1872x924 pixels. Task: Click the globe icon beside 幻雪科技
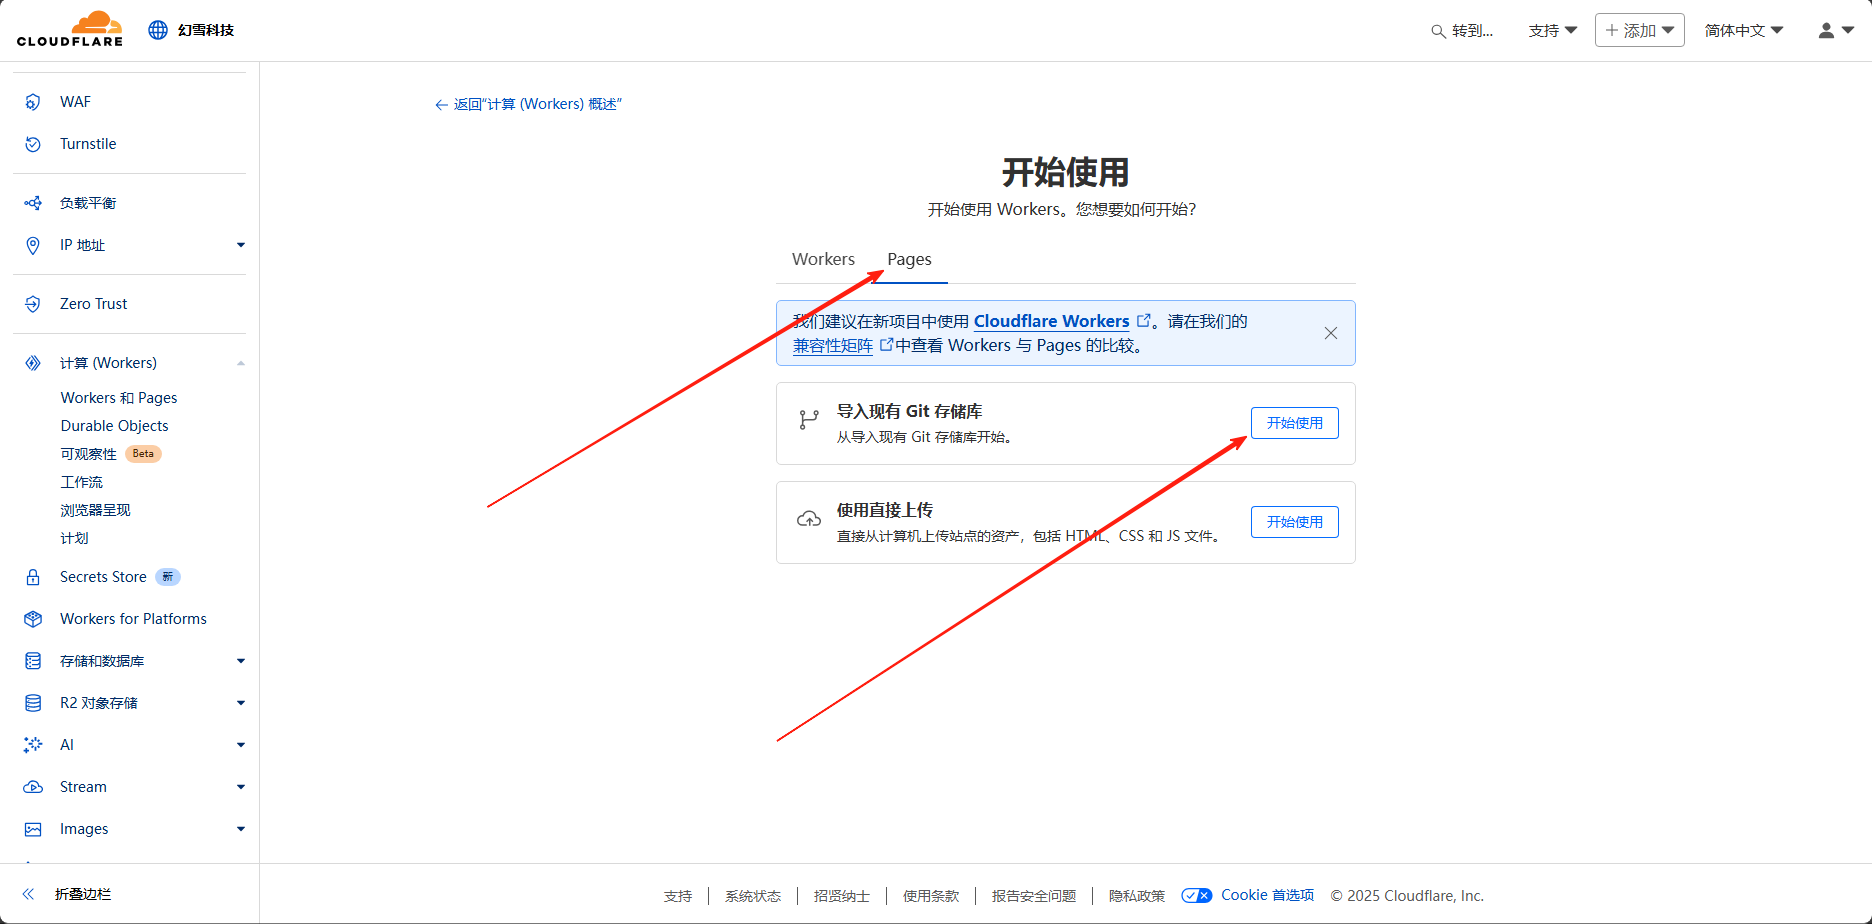[x=158, y=30]
